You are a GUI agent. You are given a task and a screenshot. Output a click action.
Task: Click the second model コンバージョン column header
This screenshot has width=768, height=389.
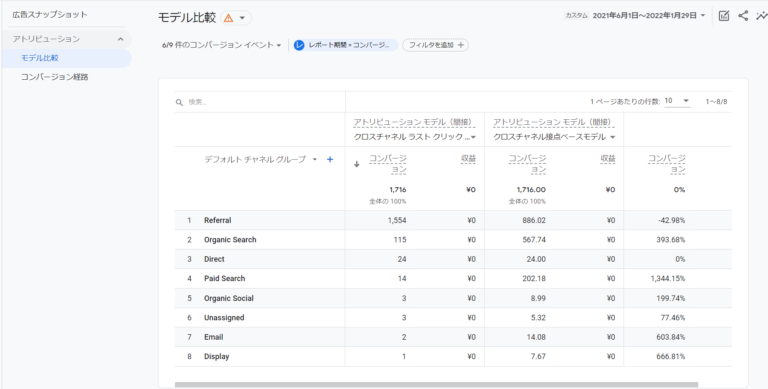point(528,164)
